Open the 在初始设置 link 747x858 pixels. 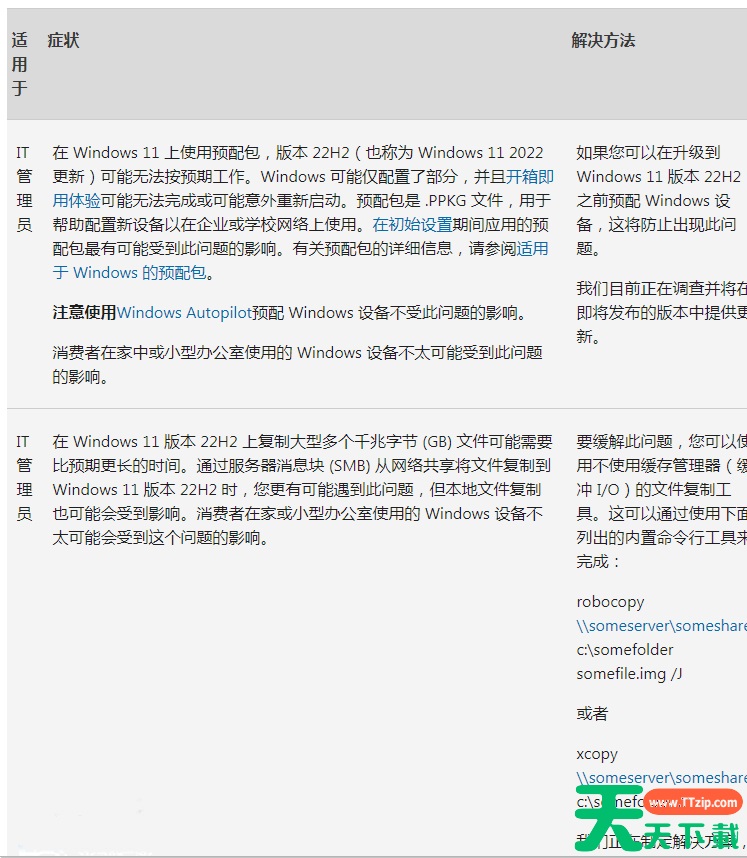(413, 224)
